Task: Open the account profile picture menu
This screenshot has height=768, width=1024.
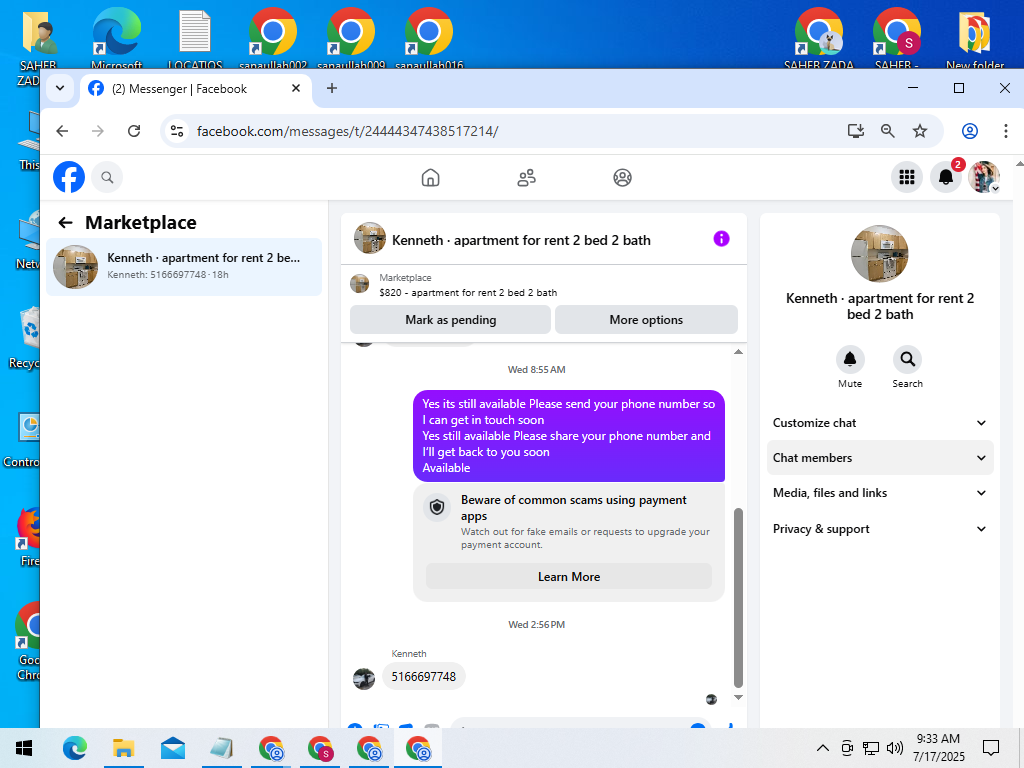Action: 984,177
